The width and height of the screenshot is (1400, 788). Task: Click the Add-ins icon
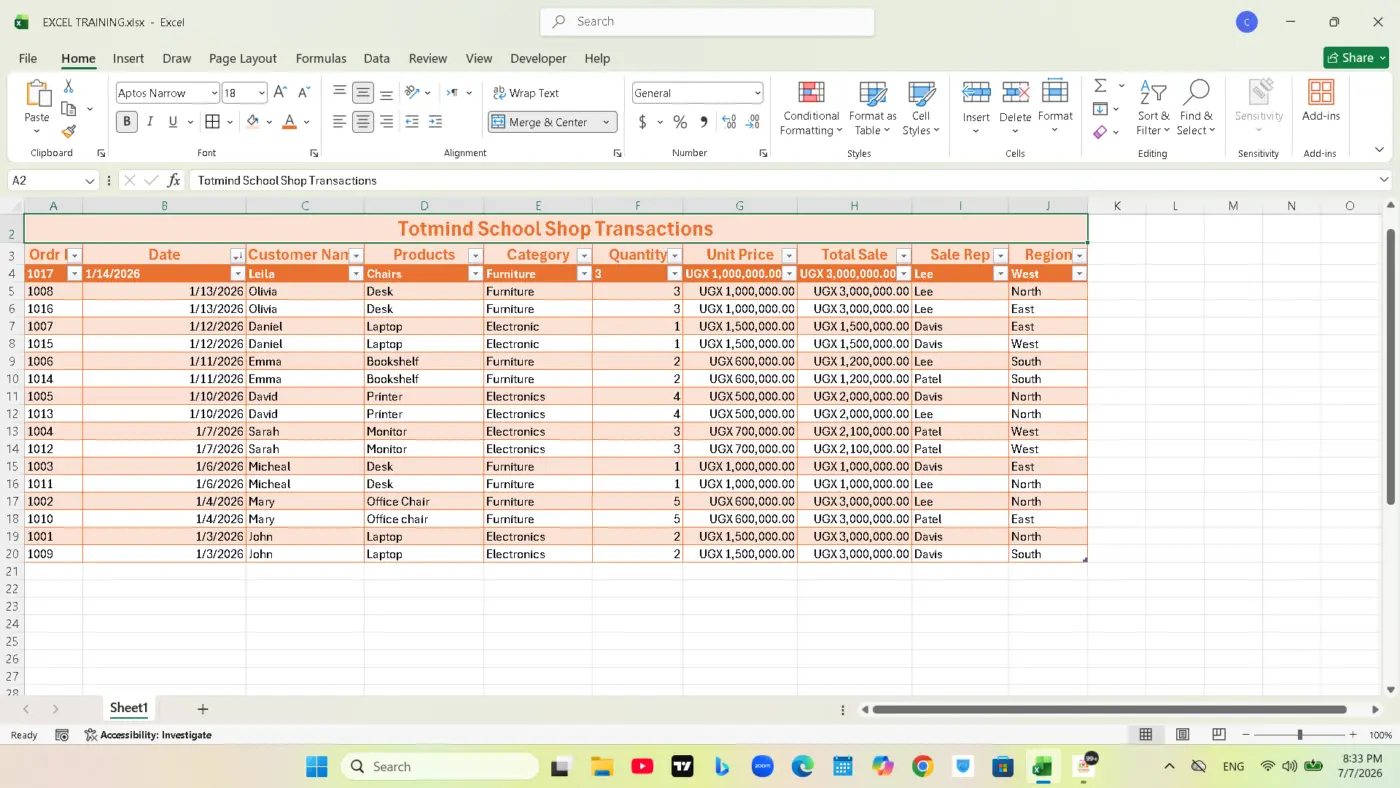tap(1321, 93)
